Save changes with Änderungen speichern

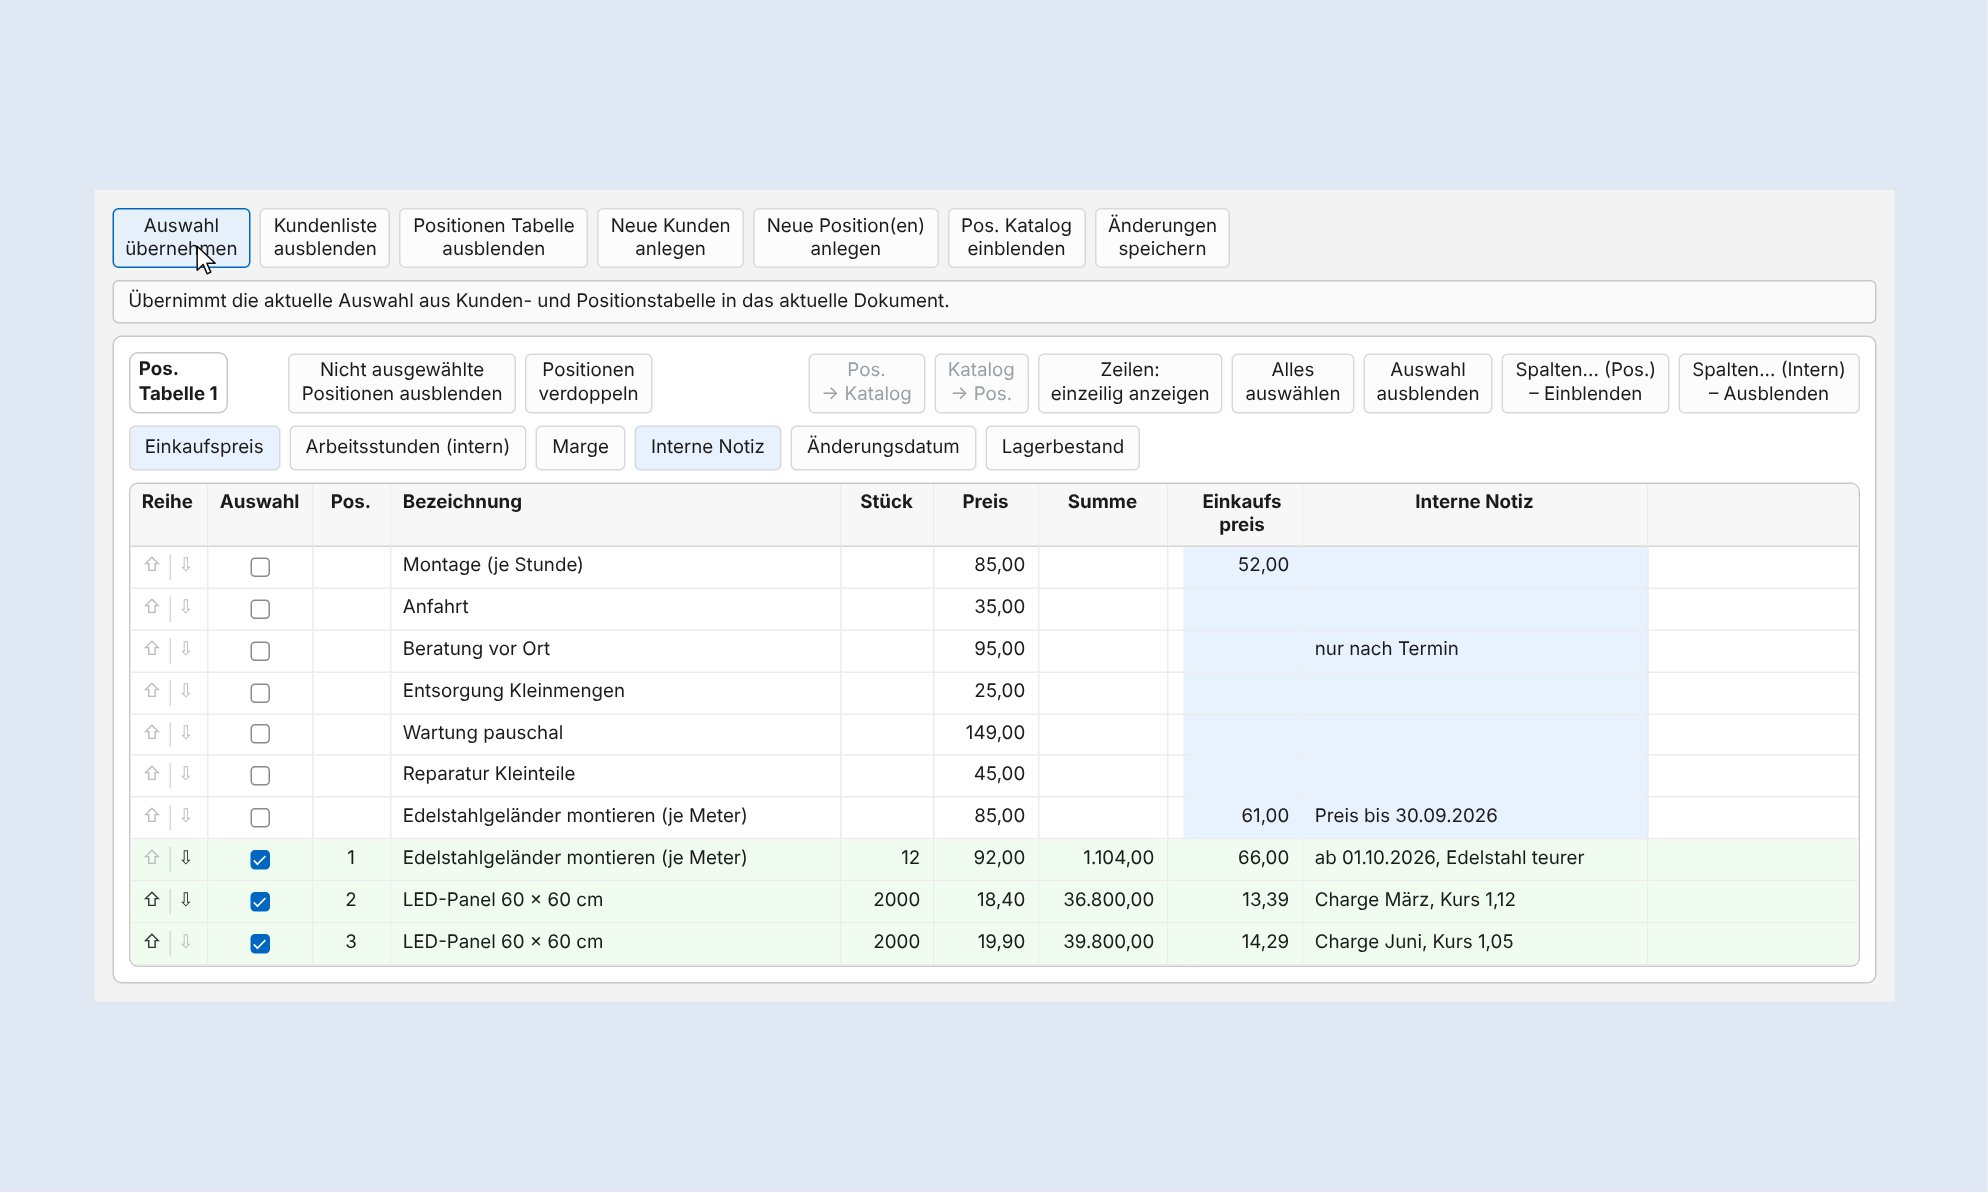(1162, 238)
